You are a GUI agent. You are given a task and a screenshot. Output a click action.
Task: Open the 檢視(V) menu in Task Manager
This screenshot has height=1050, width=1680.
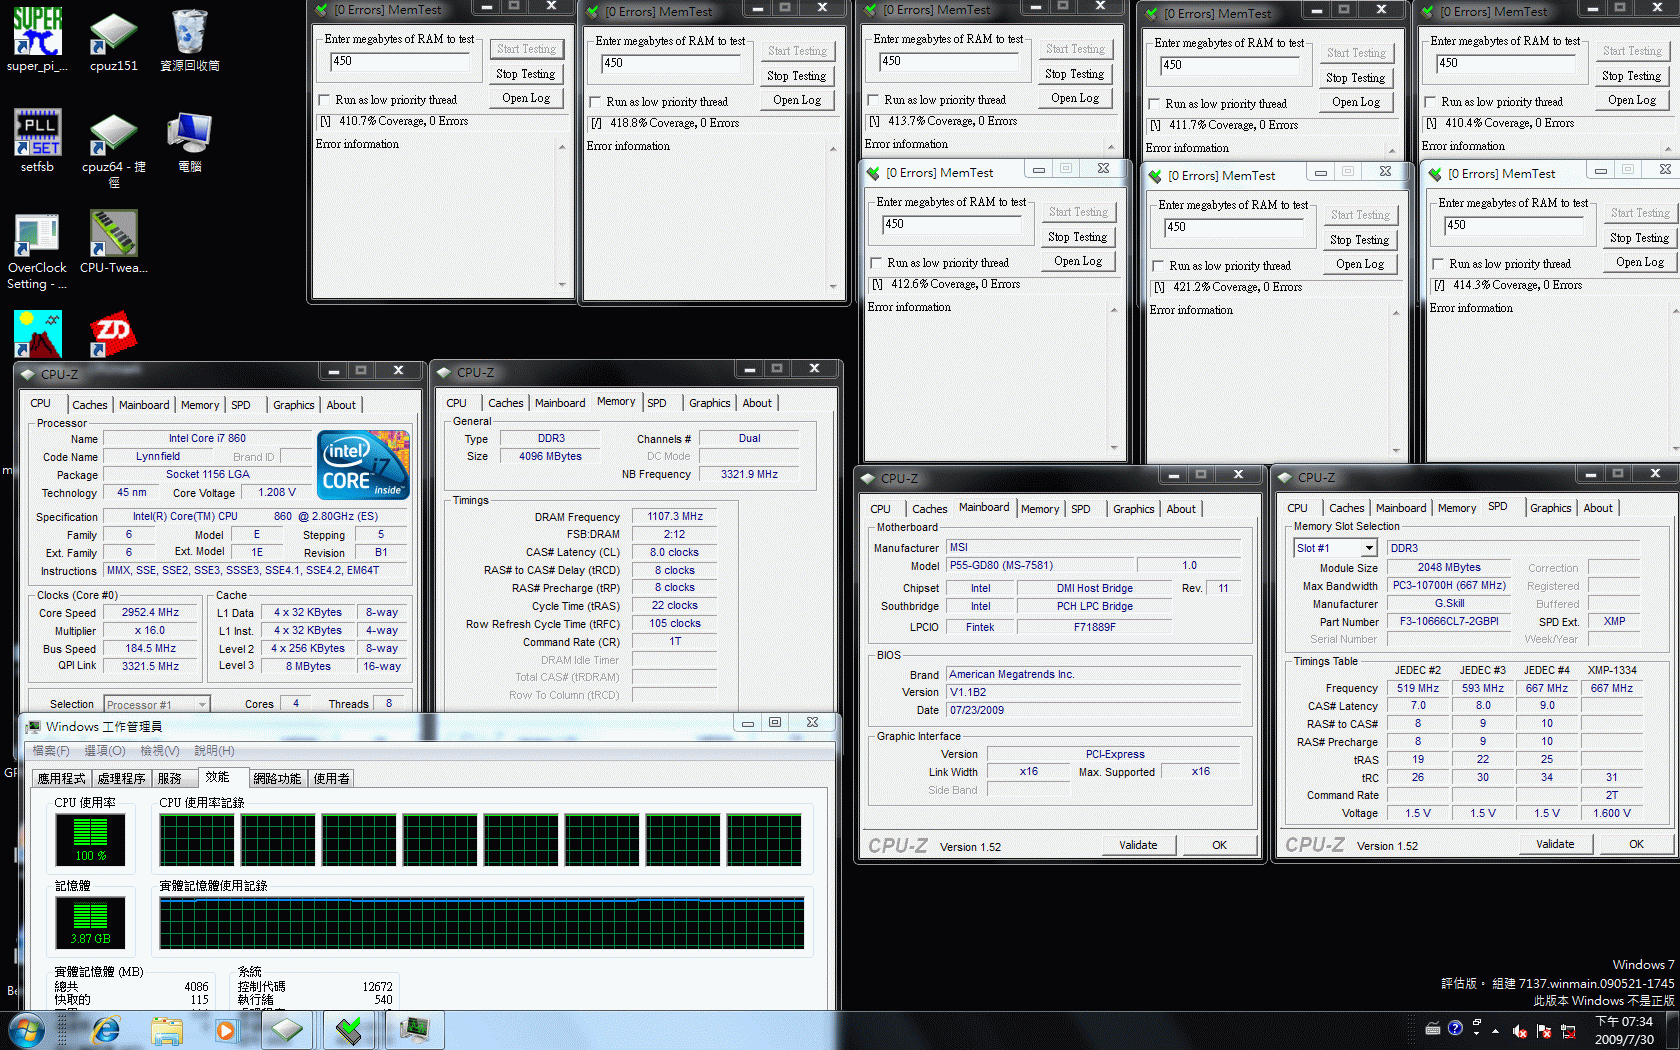tap(160, 750)
